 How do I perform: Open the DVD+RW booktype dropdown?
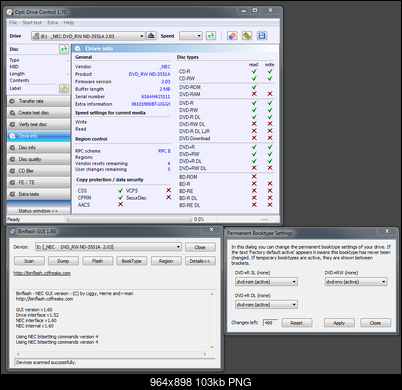click(356, 282)
